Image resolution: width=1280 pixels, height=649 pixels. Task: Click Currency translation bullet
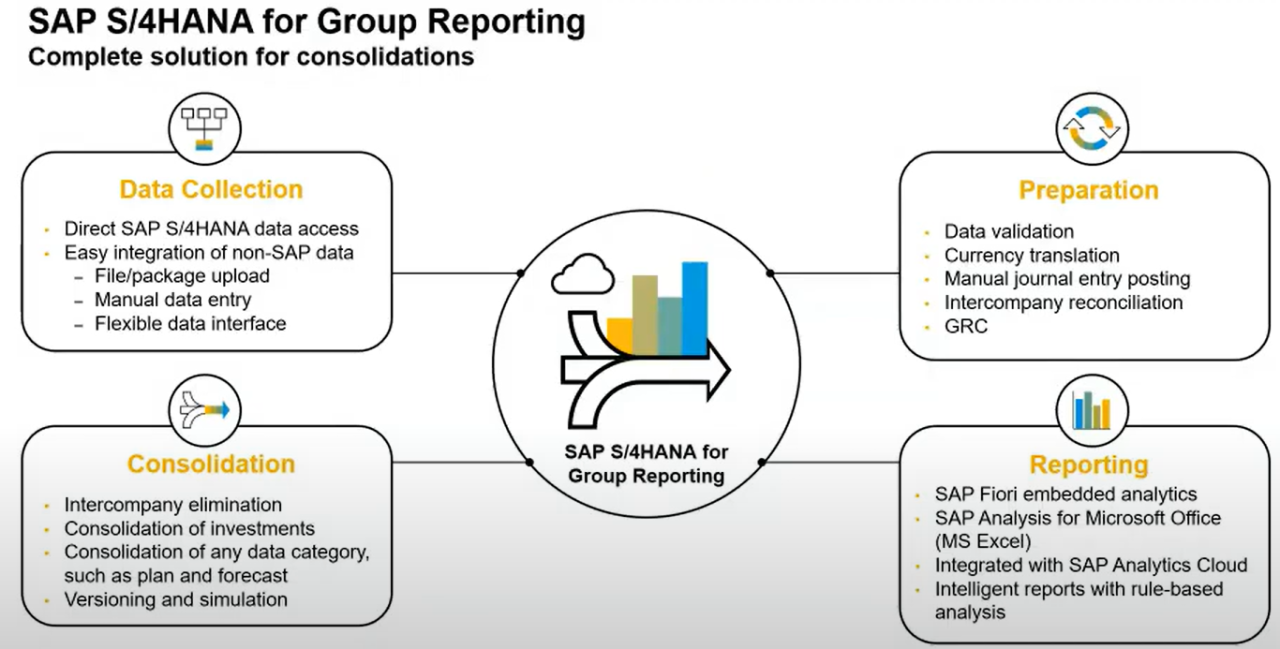[x=1032, y=255]
